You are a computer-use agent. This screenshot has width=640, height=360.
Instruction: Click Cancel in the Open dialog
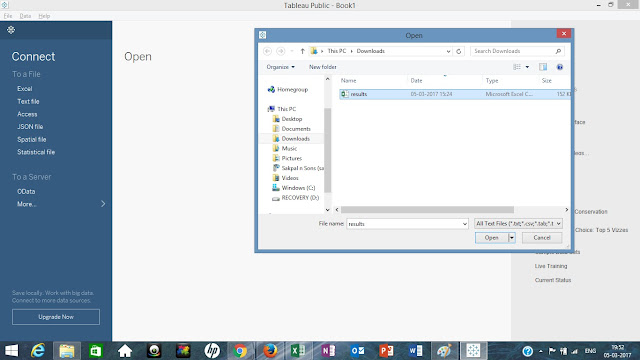pos(542,238)
